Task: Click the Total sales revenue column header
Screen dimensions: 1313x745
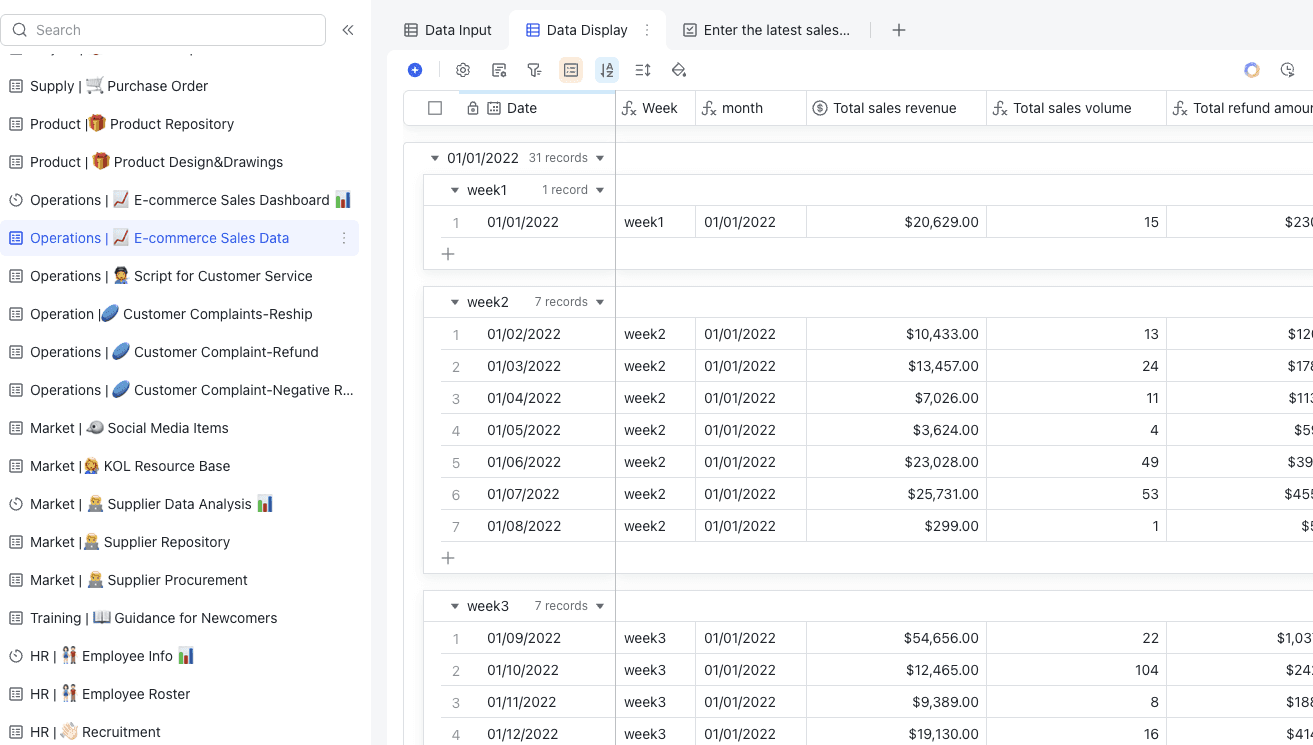Action: coord(896,108)
